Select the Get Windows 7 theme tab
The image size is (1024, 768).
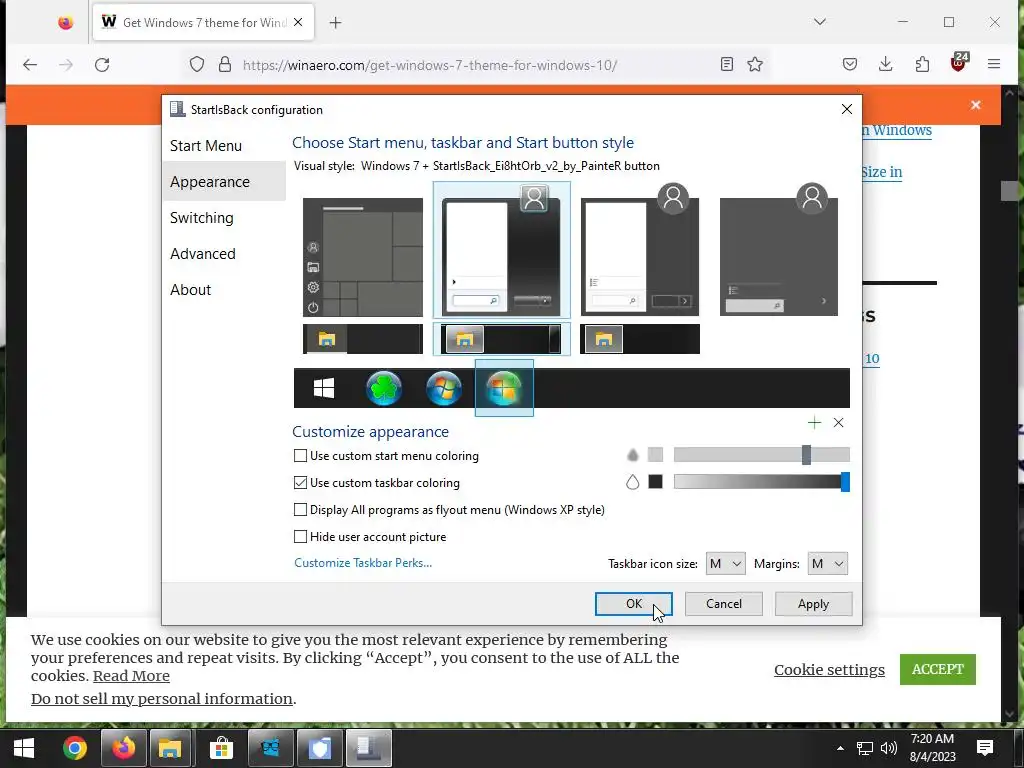click(x=203, y=22)
